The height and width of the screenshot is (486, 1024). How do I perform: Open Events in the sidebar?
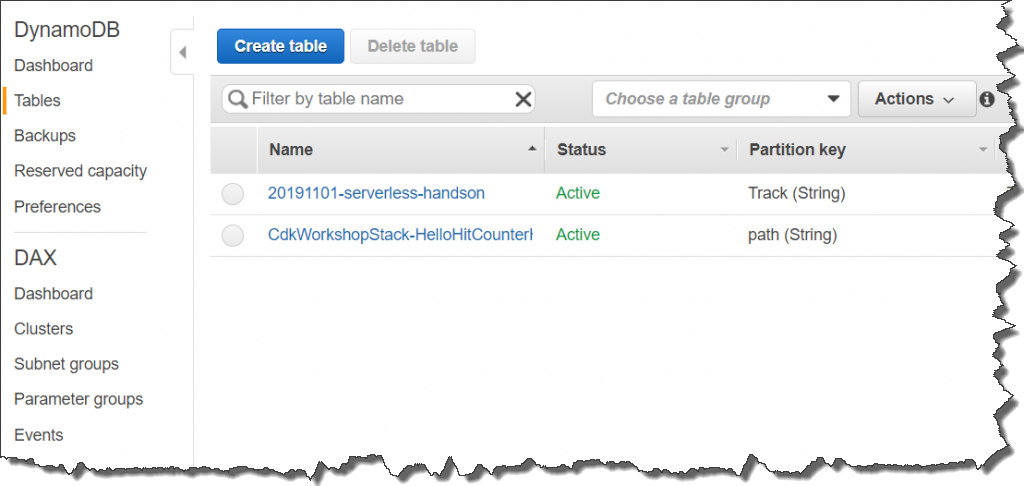[x=39, y=435]
